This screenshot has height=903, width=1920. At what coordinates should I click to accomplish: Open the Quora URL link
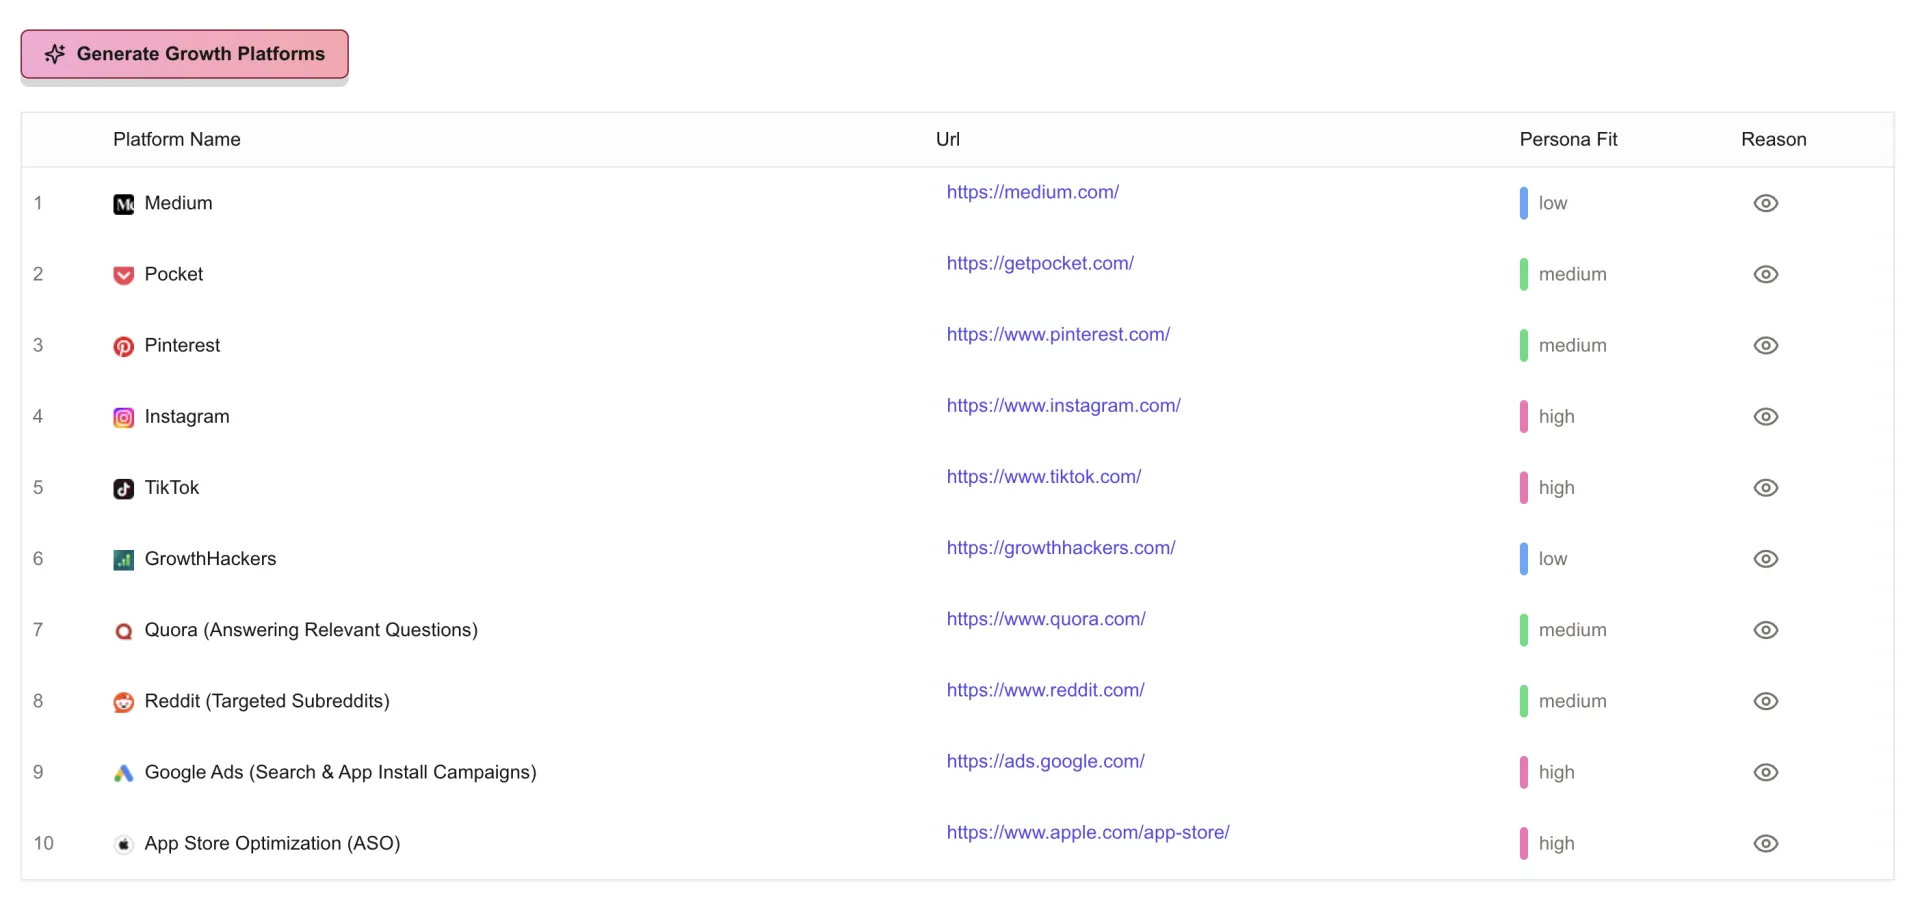click(x=1046, y=618)
